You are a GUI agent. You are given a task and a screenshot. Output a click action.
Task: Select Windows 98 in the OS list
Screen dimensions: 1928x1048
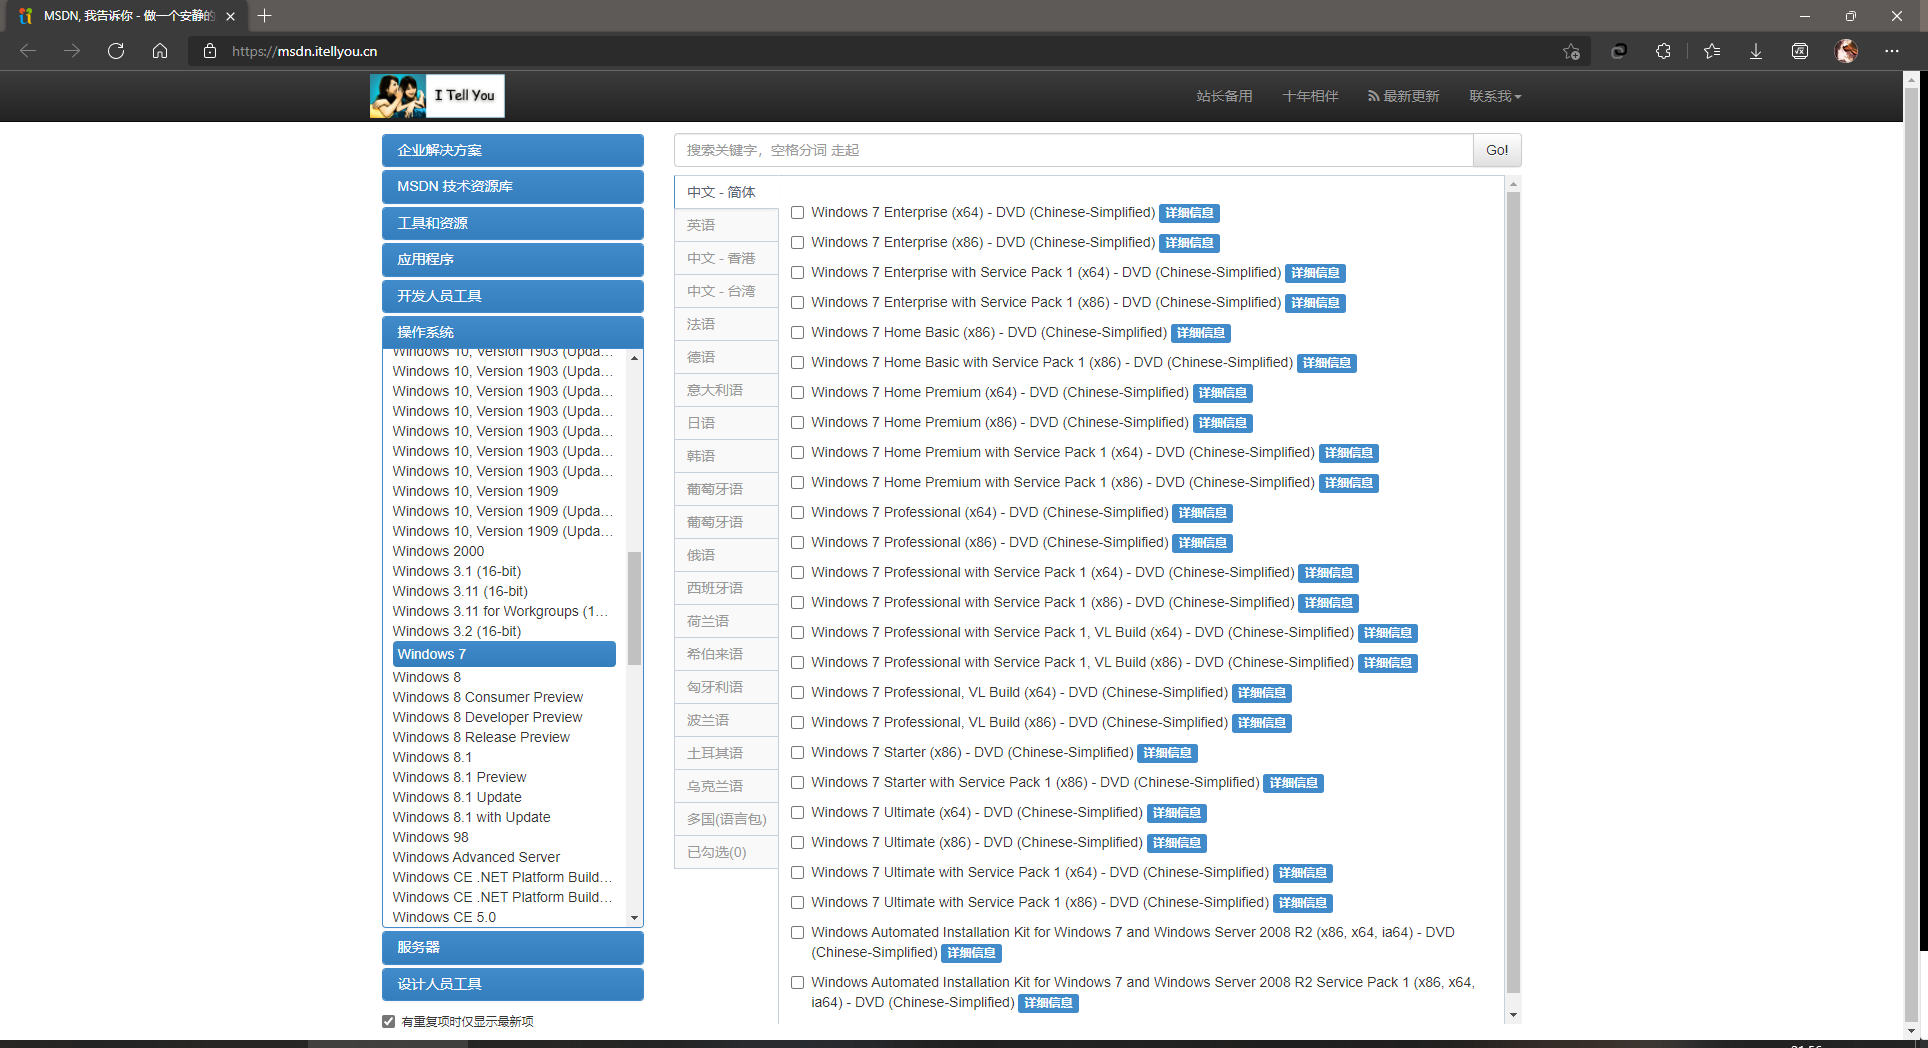pos(430,837)
